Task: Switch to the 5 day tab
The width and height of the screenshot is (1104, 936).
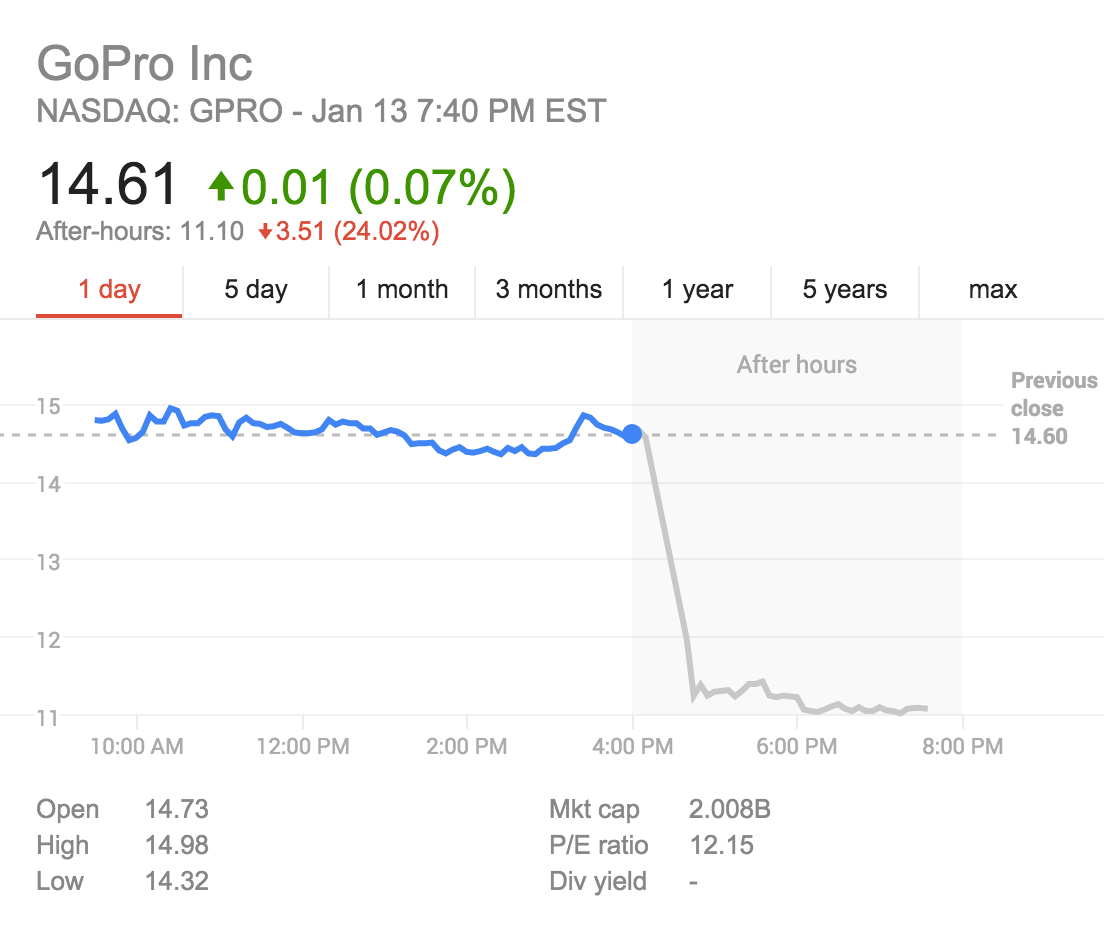Action: click(x=256, y=290)
